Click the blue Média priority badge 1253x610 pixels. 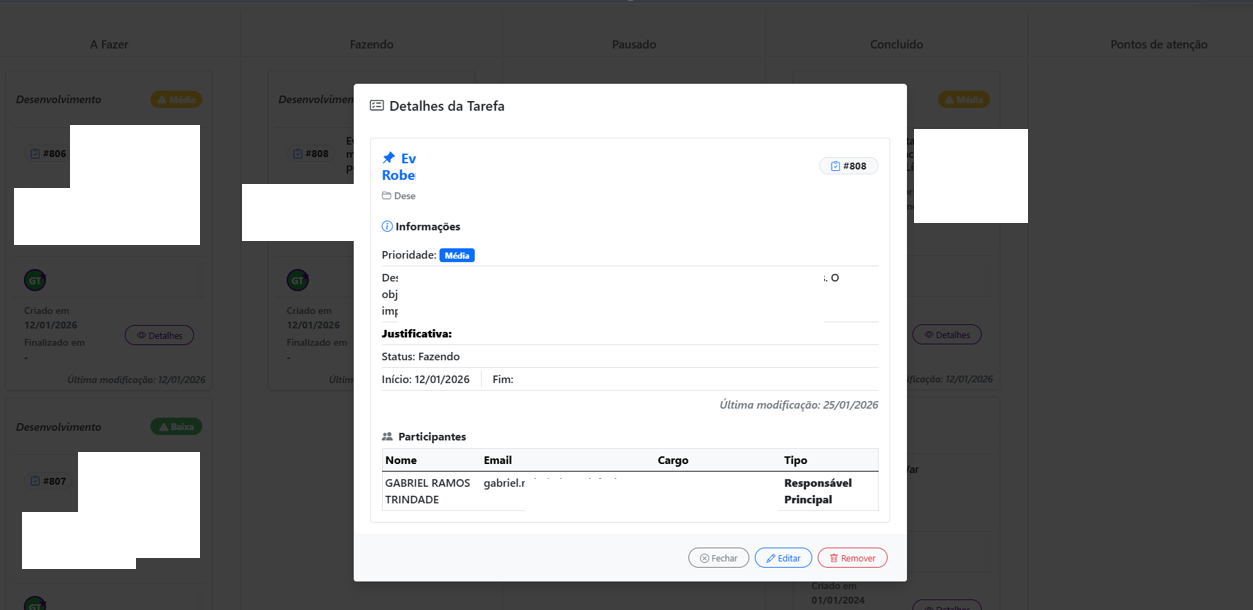point(457,255)
